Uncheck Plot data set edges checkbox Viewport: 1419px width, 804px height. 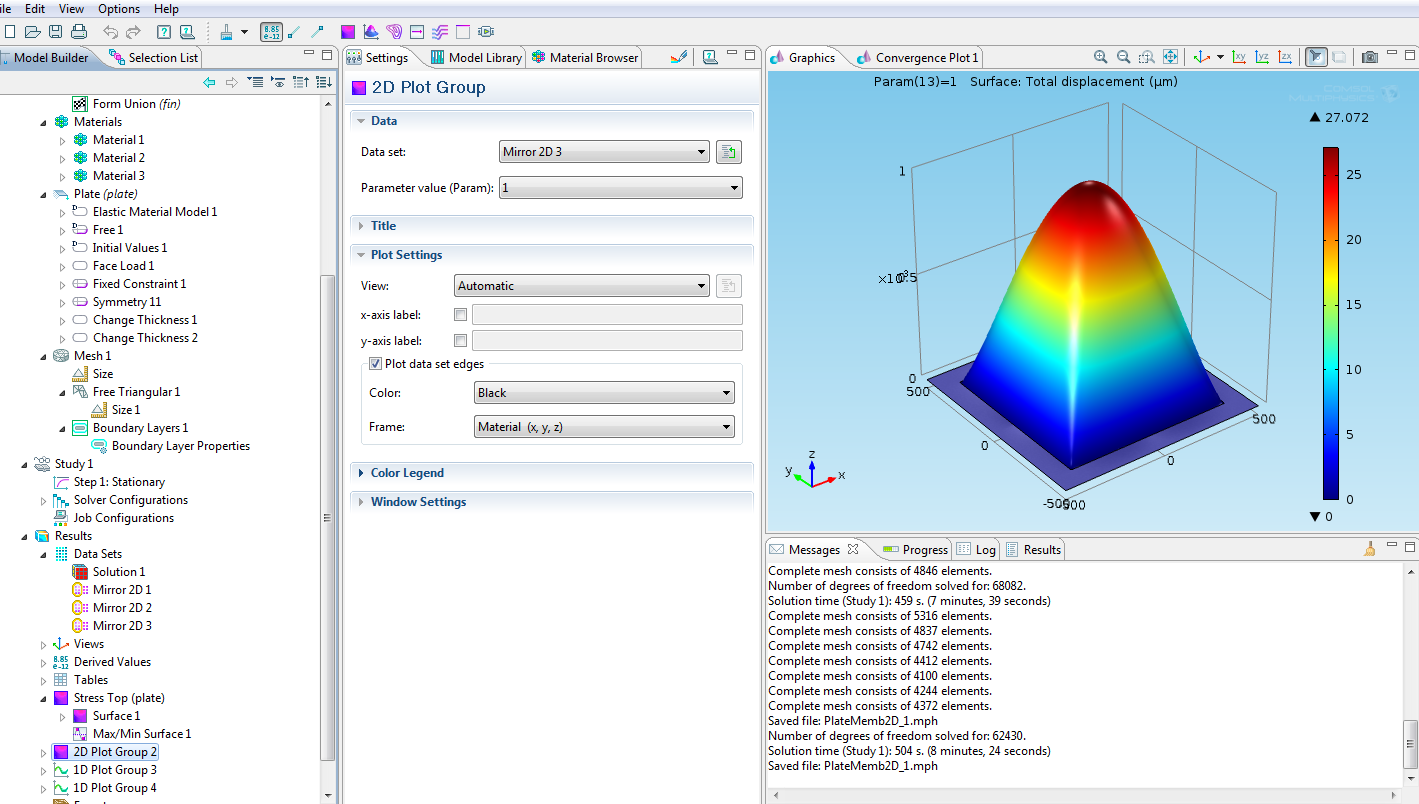tap(376, 364)
